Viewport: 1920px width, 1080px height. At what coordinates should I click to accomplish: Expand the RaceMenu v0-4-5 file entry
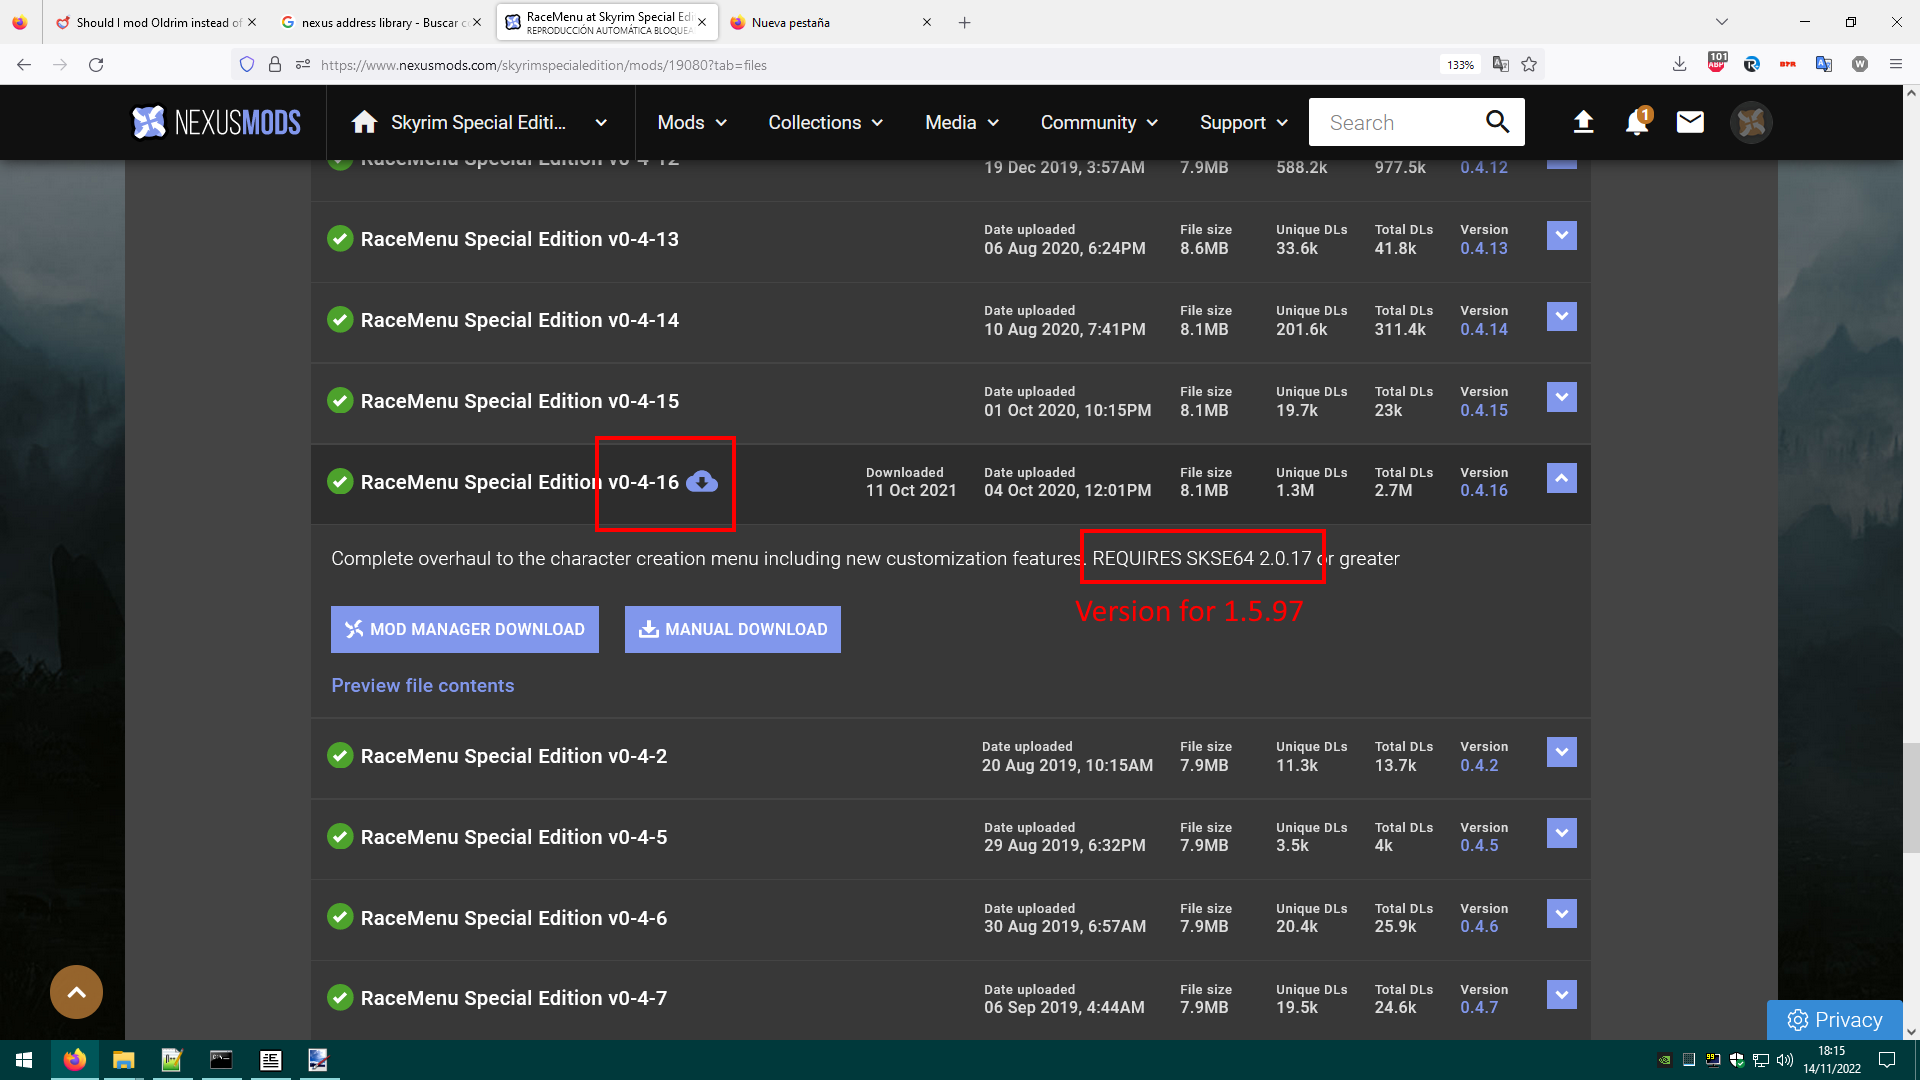point(1561,834)
